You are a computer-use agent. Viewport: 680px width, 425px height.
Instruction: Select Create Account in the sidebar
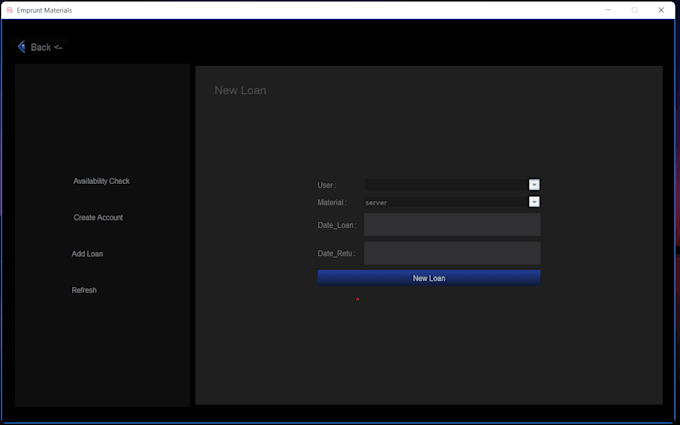(98, 217)
